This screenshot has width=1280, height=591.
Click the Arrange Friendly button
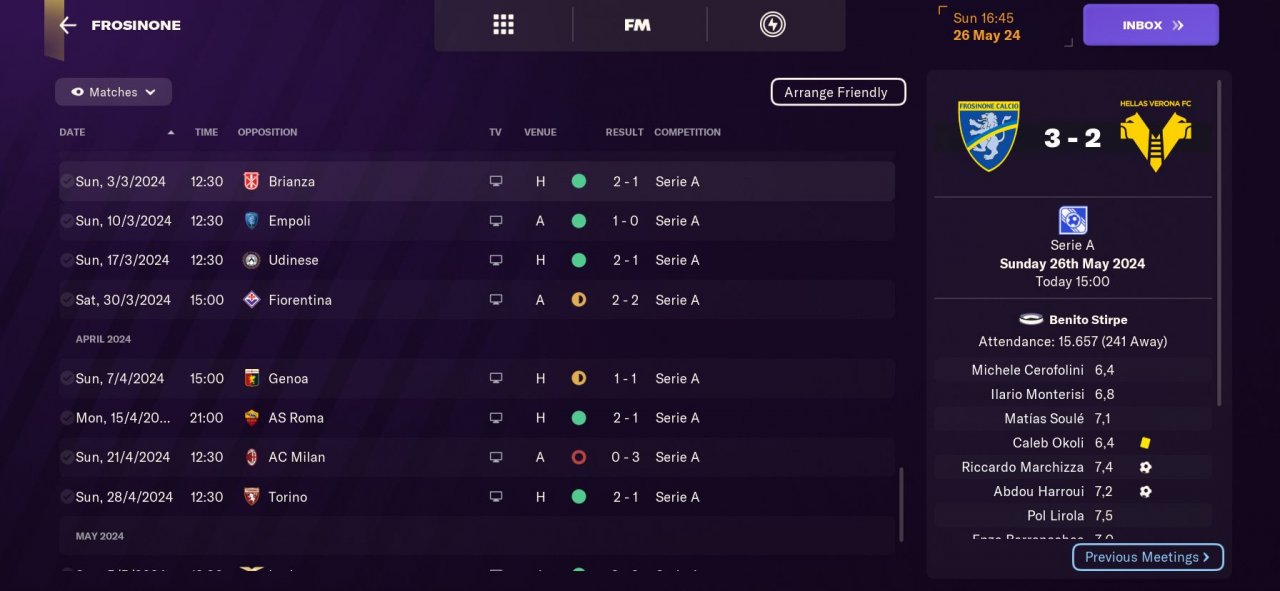pyautogui.click(x=837, y=92)
